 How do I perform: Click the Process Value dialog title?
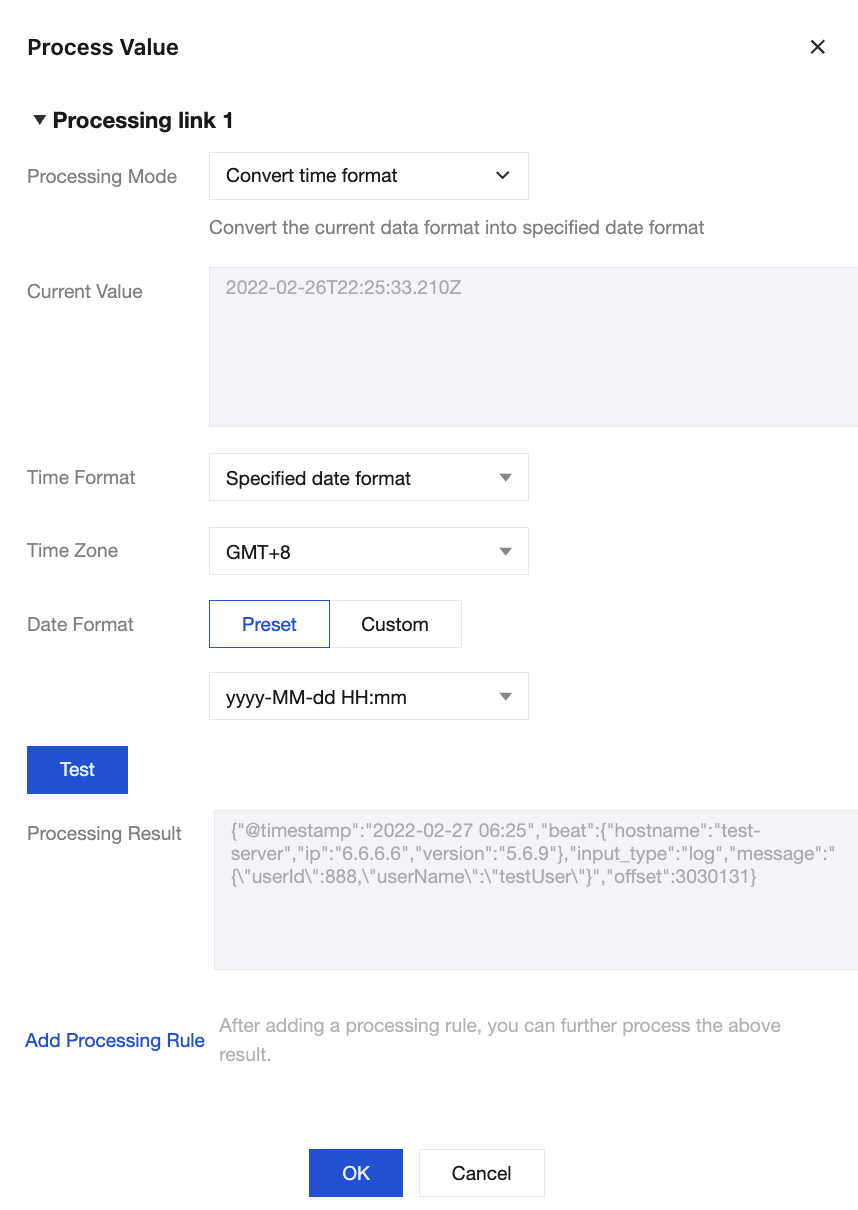pyautogui.click(x=103, y=47)
